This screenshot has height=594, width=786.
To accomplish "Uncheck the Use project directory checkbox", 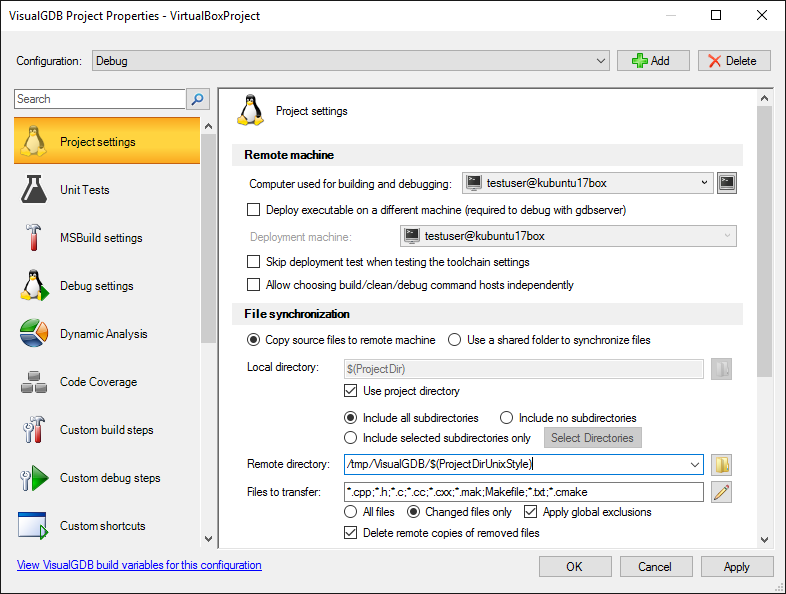I will 351,391.
